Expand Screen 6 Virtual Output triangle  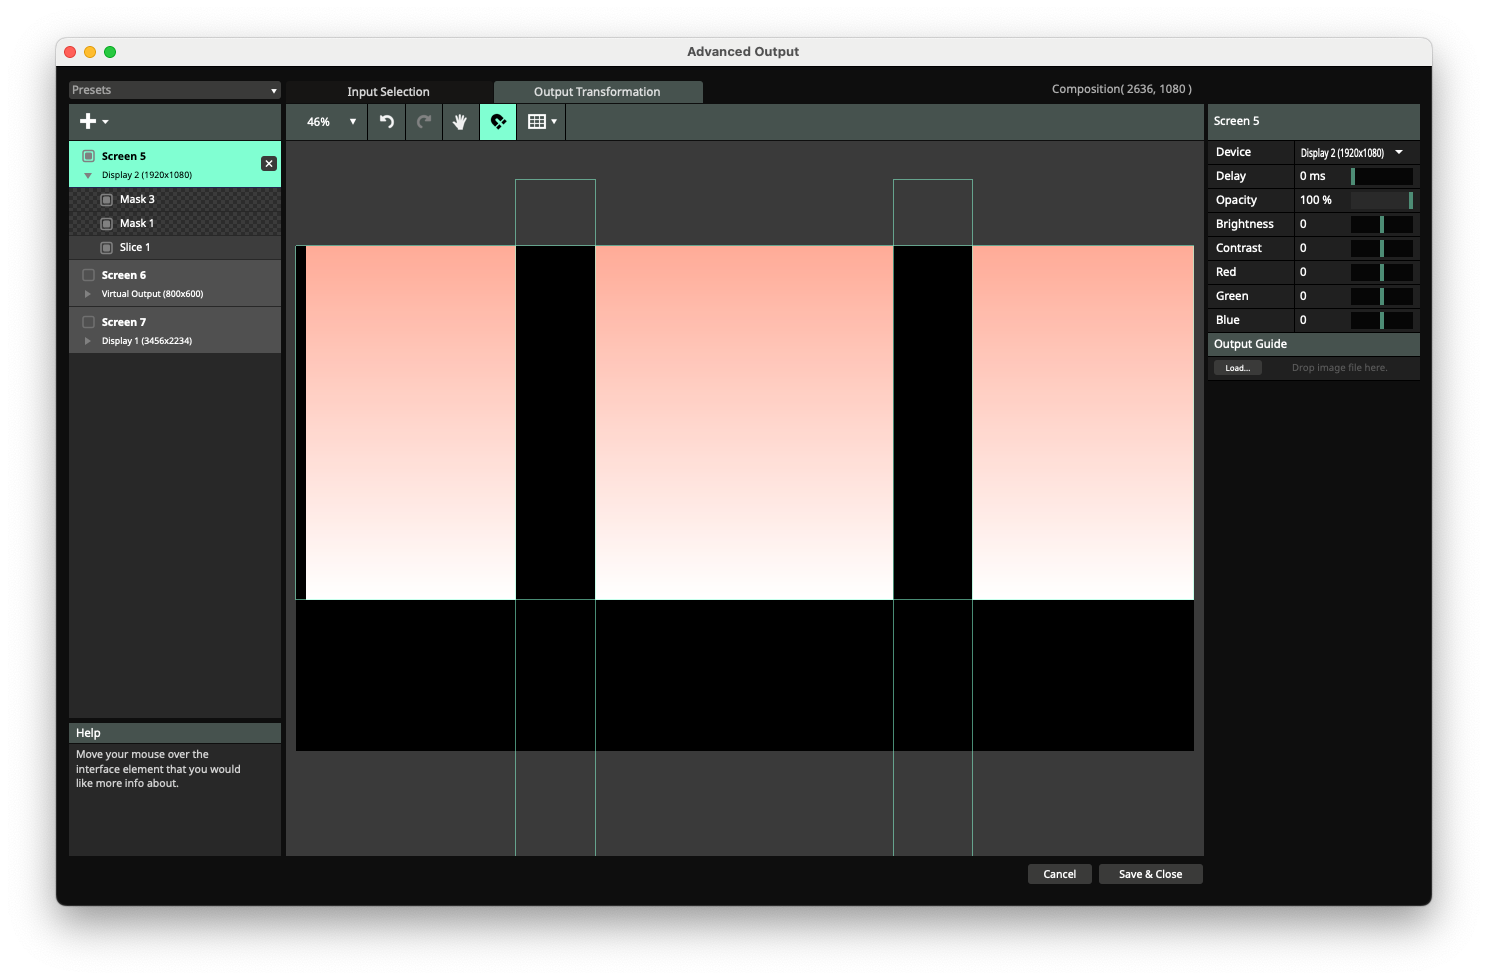(x=88, y=294)
